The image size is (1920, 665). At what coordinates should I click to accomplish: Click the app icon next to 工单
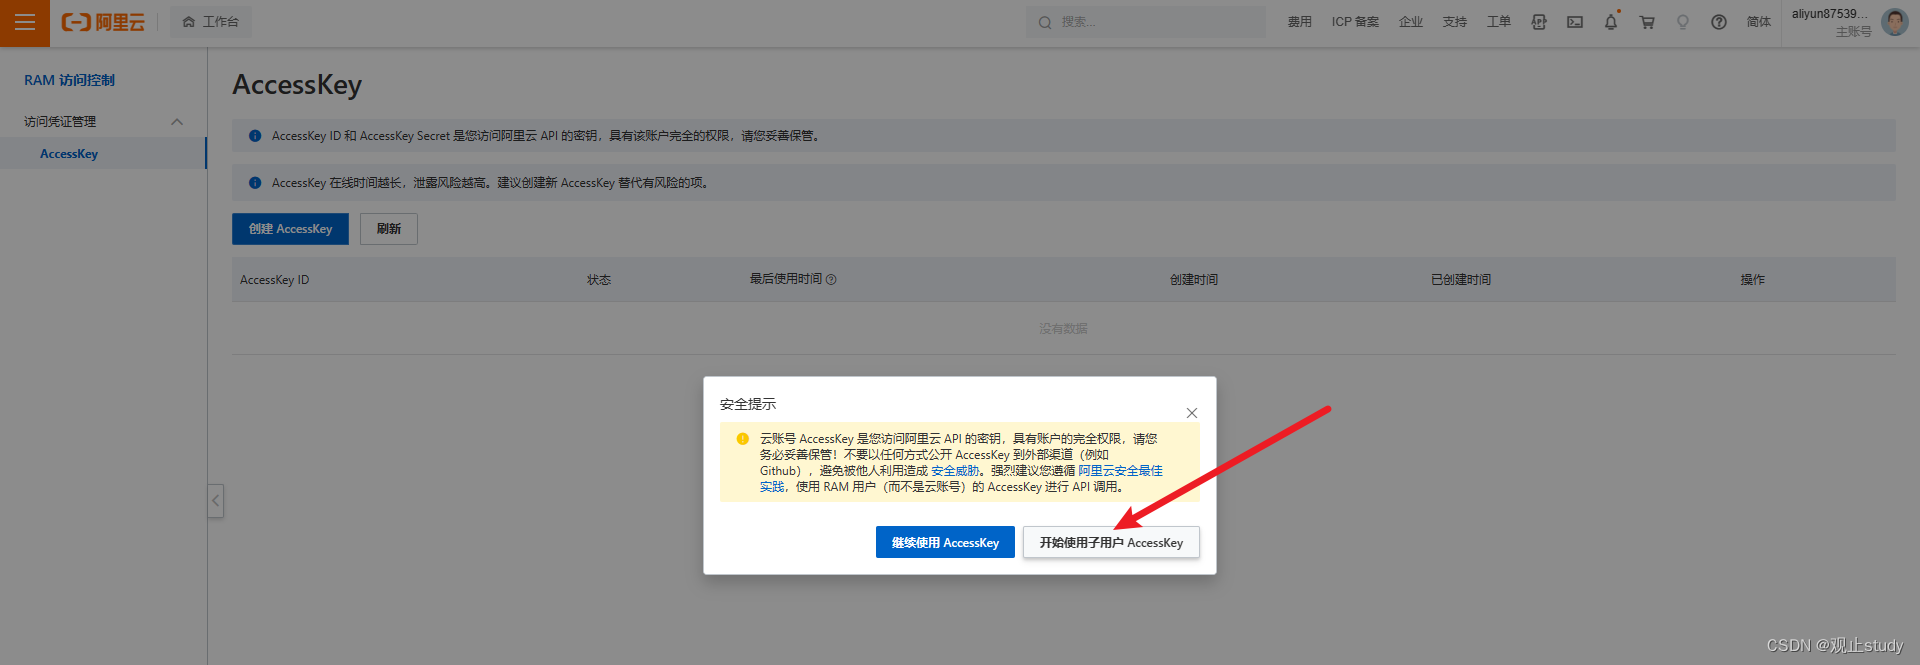pyautogui.click(x=1539, y=22)
